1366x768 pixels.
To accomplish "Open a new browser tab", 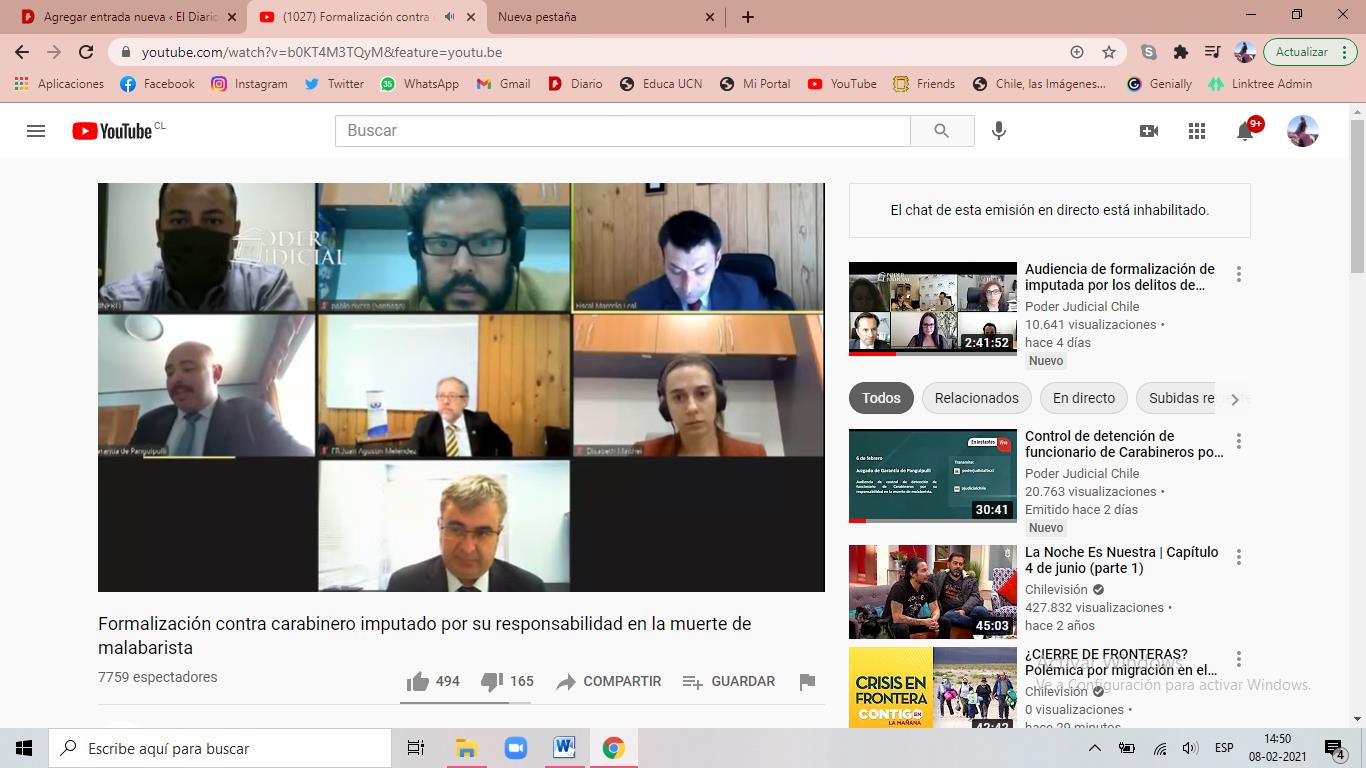I will click(747, 17).
